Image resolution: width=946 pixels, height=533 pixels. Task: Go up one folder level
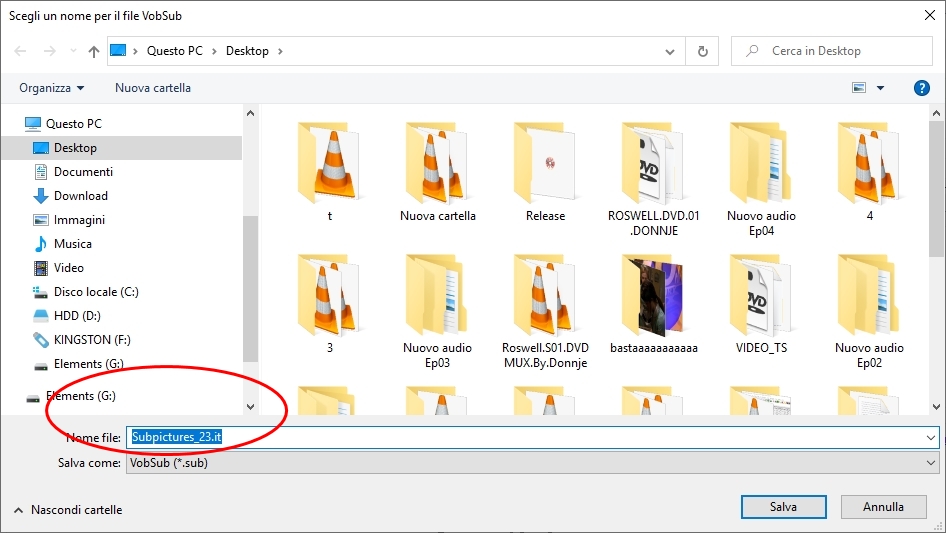point(94,51)
